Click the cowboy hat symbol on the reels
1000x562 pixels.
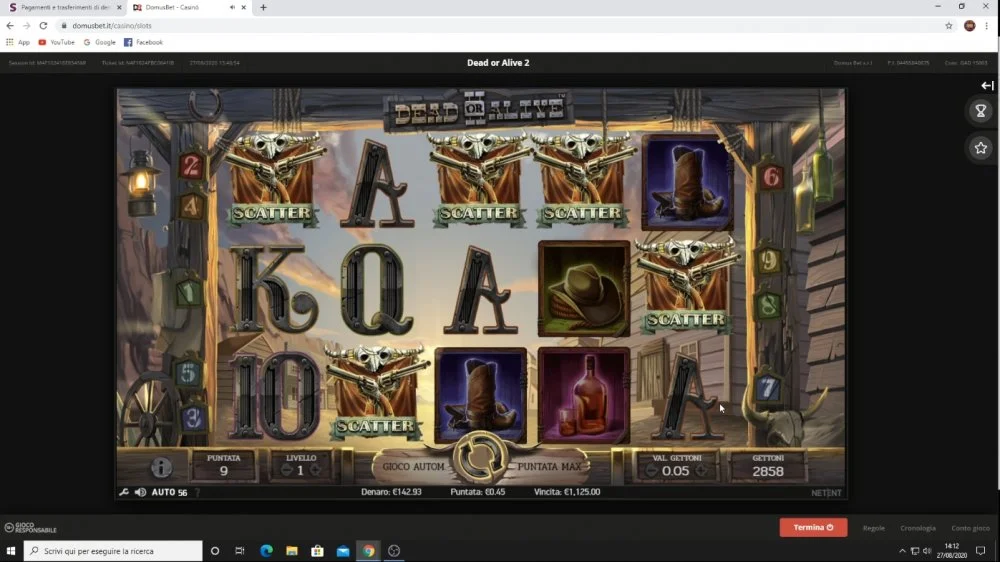pos(584,289)
